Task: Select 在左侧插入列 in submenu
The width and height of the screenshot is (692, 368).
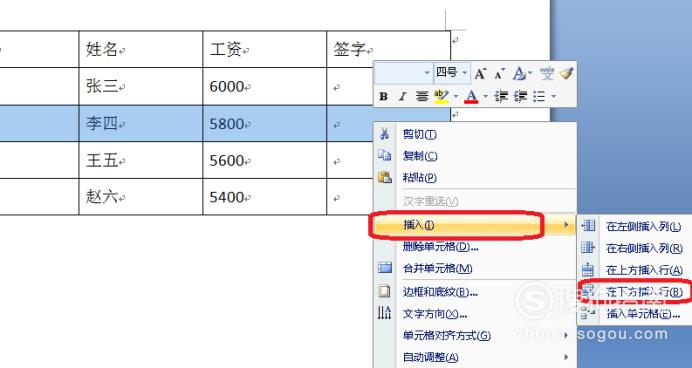Action: [635, 226]
